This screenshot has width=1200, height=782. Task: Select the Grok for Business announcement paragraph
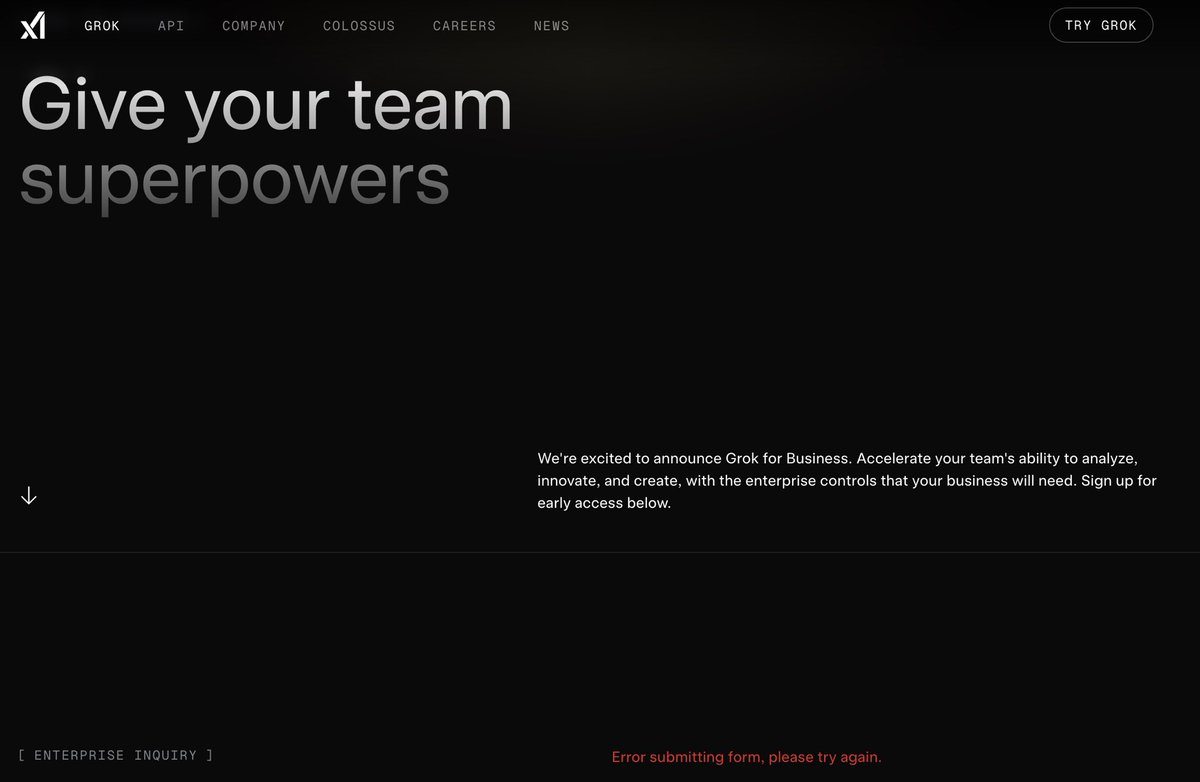click(847, 481)
